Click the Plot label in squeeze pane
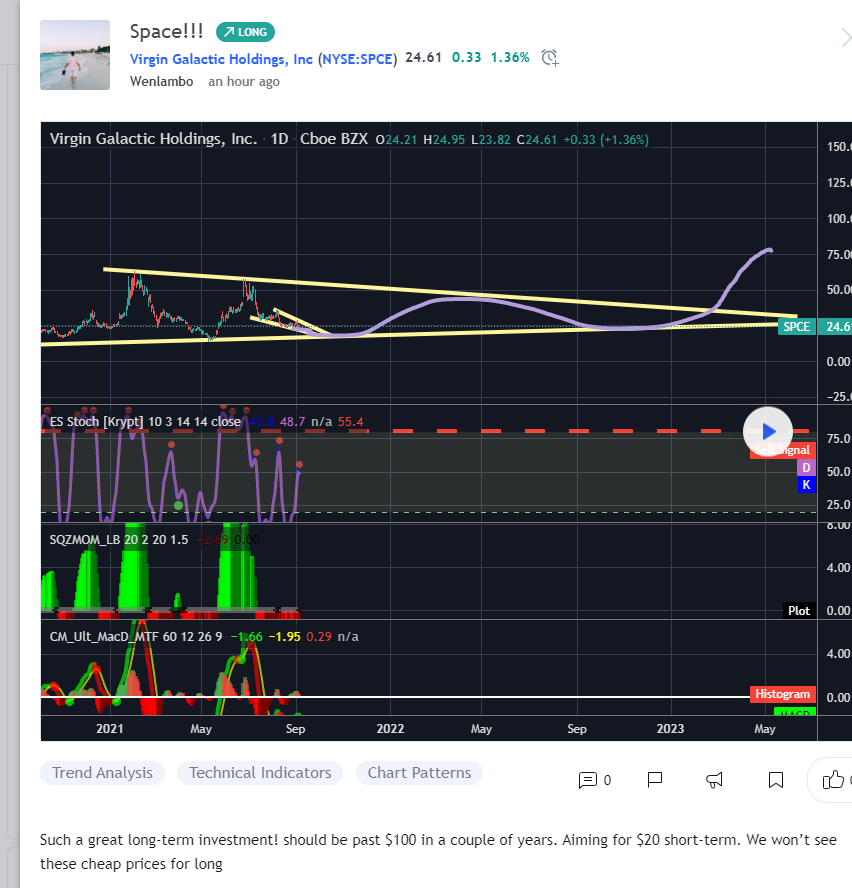Screen dimensions: 852x888 (x=799, y=610)
